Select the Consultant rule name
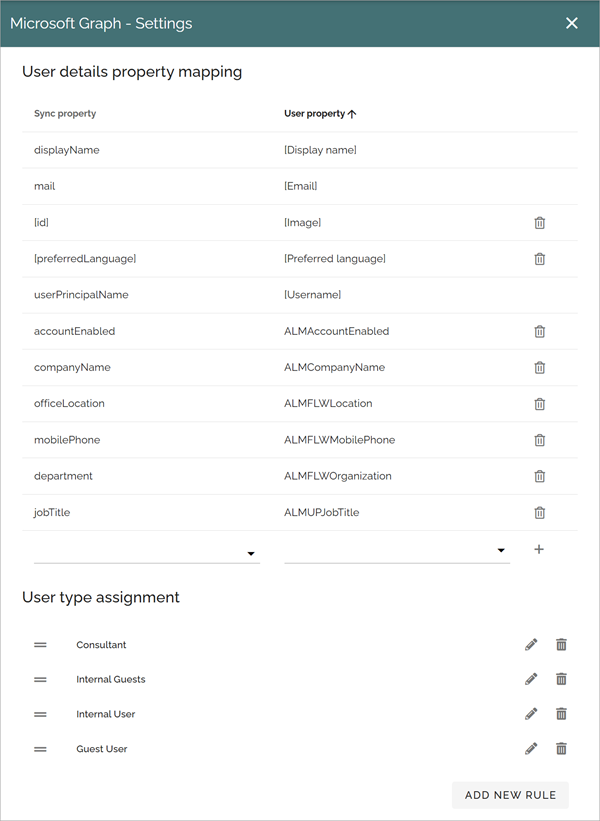 [101, 645]
